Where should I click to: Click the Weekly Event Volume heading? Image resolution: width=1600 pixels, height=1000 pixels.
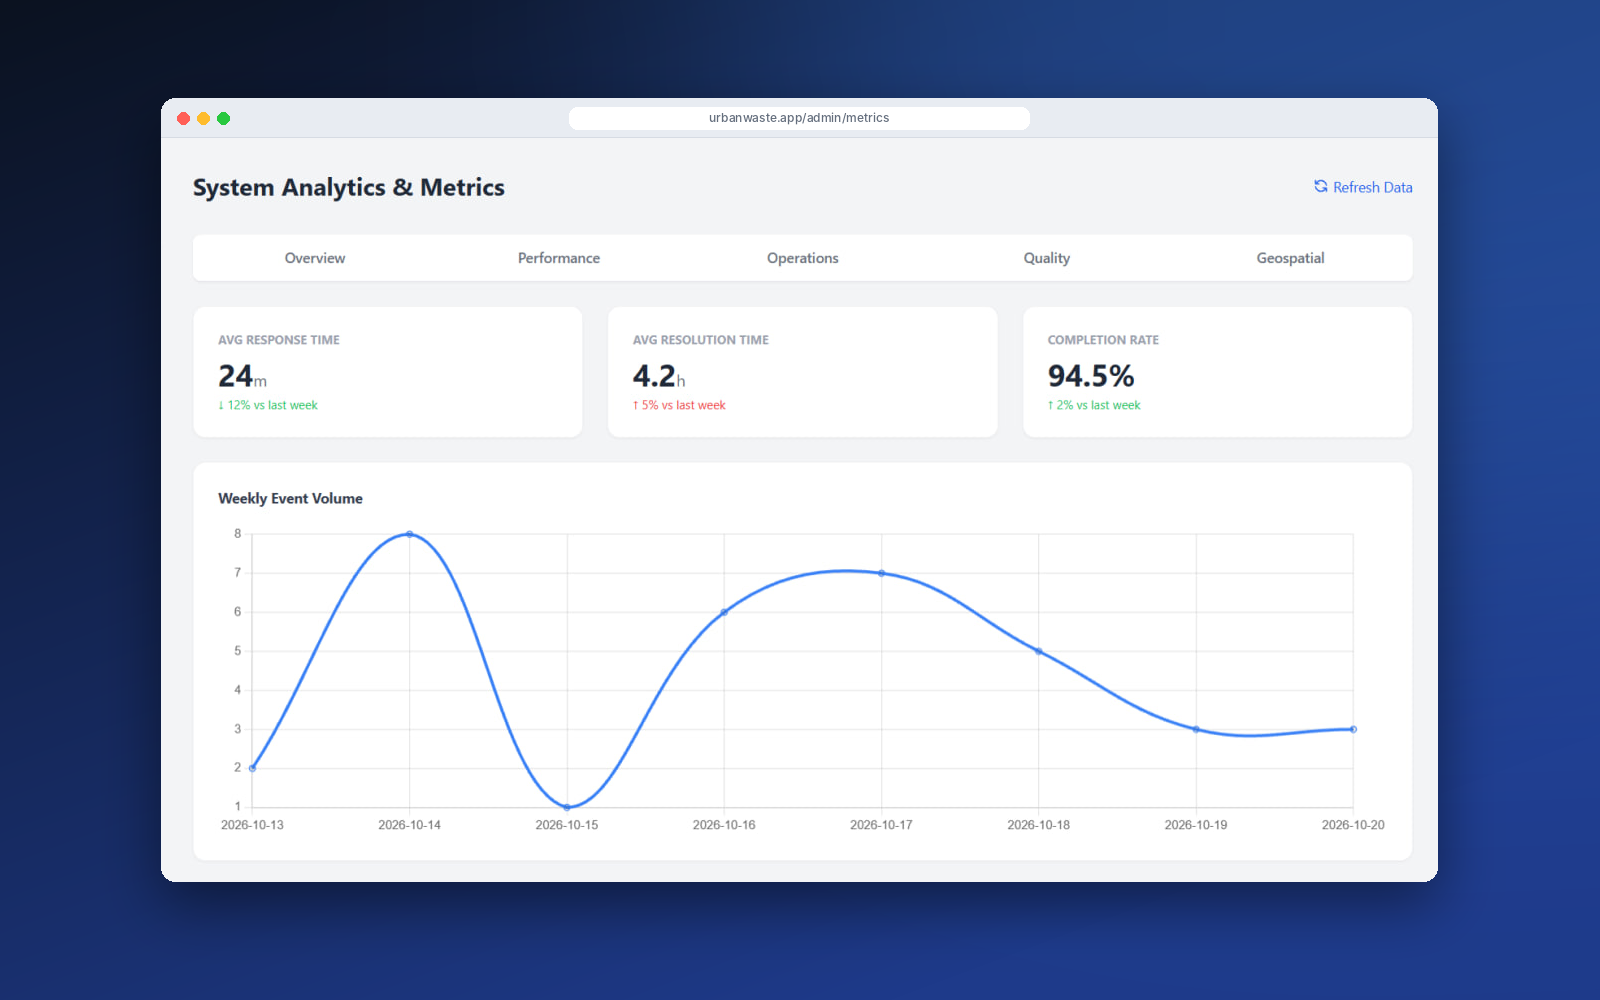(x=290, y=498)
